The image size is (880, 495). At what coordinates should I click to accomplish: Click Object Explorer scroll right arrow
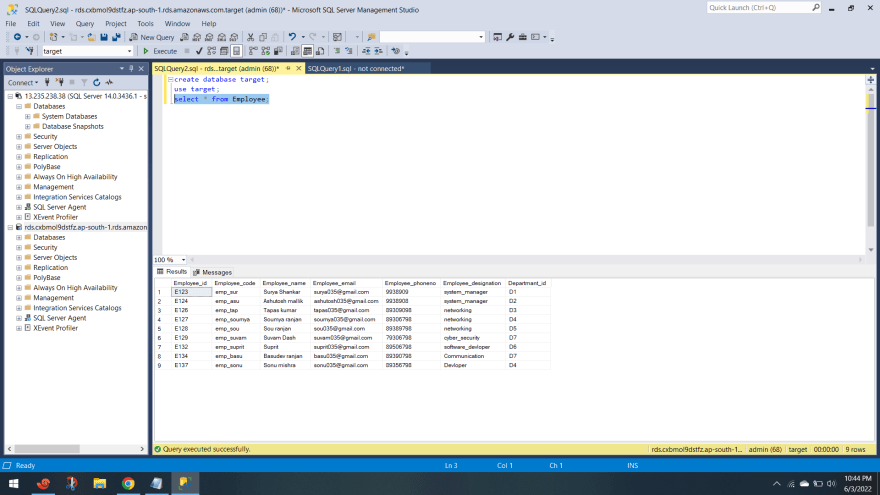pyautogui.click(x=142, y=449)
